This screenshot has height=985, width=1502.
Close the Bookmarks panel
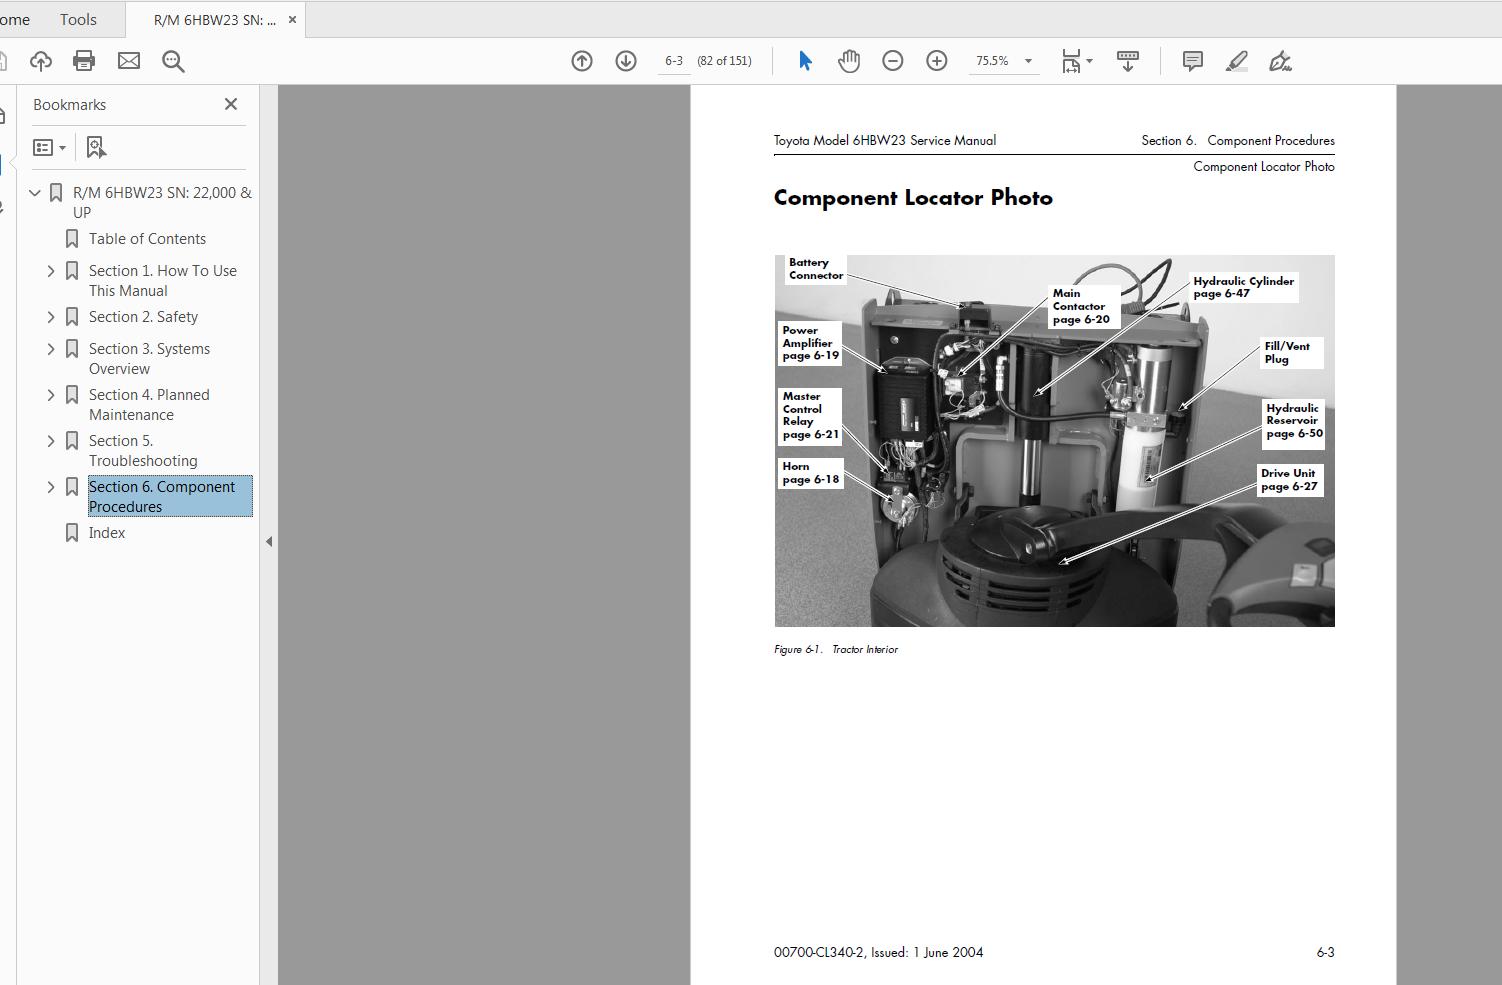tap(230, 104)
